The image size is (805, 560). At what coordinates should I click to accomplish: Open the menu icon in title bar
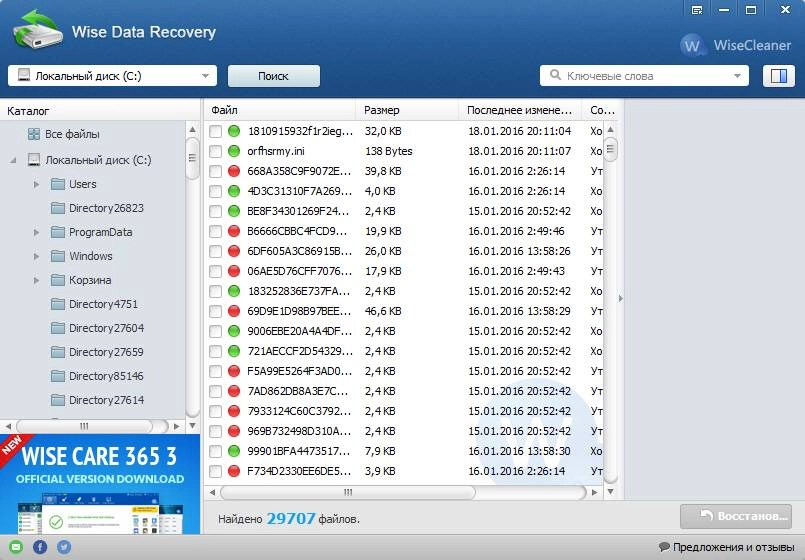tap(697, 10)
